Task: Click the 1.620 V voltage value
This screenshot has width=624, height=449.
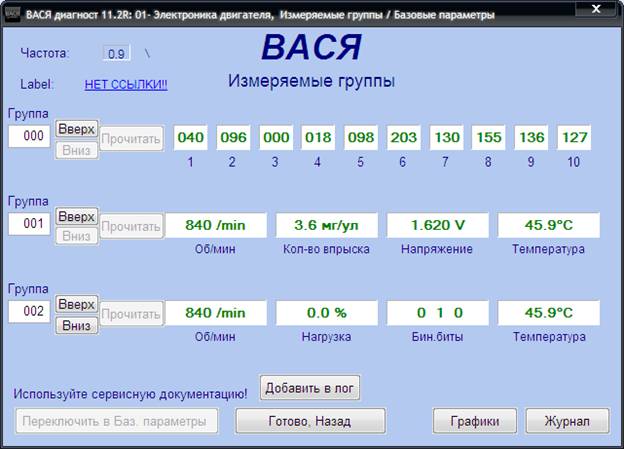Action: point(438,225)
